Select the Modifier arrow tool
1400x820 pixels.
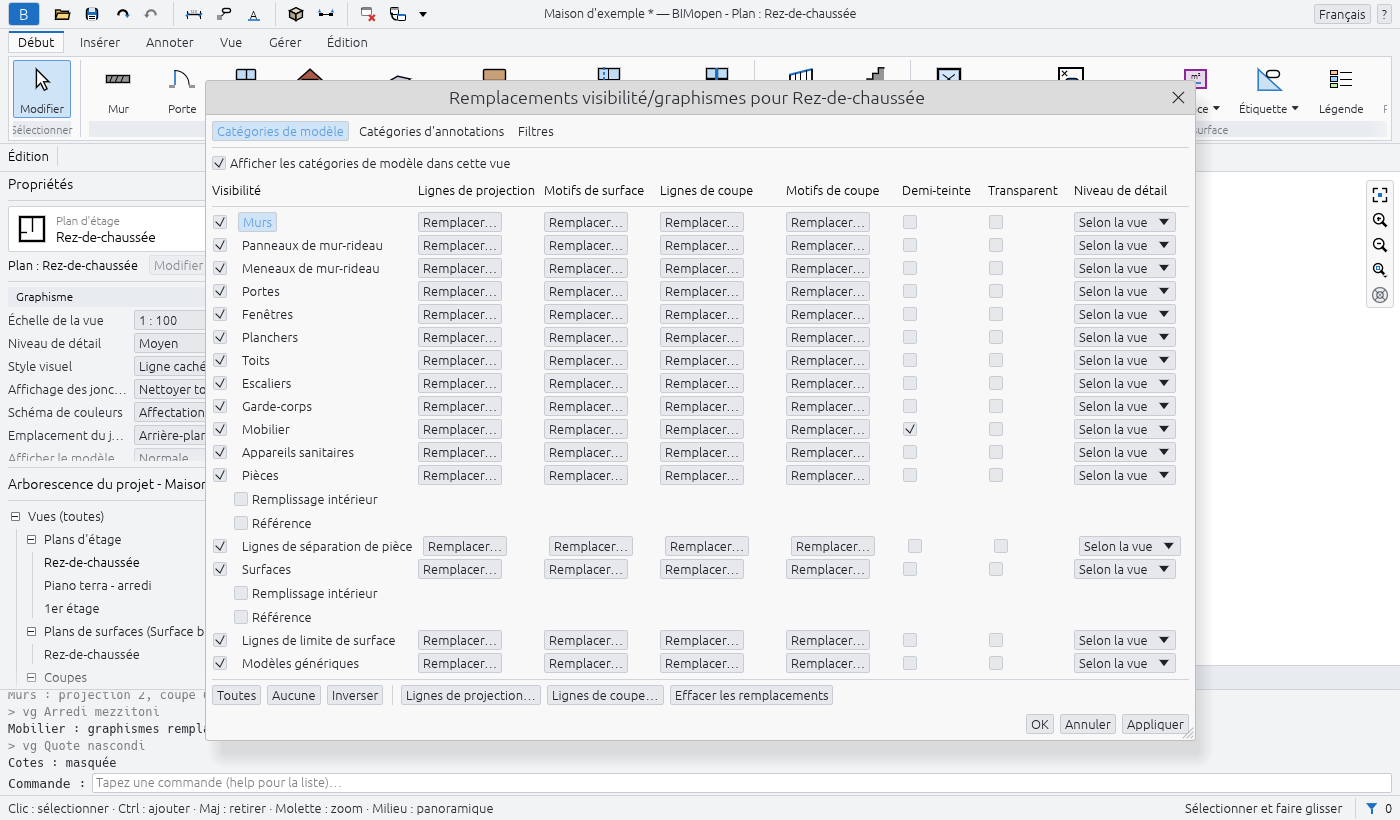click(42, 90)
